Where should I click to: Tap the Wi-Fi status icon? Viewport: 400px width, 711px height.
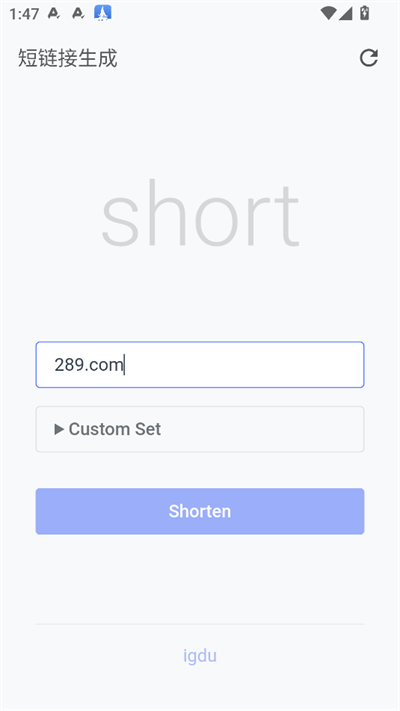[x=328, y=13]
